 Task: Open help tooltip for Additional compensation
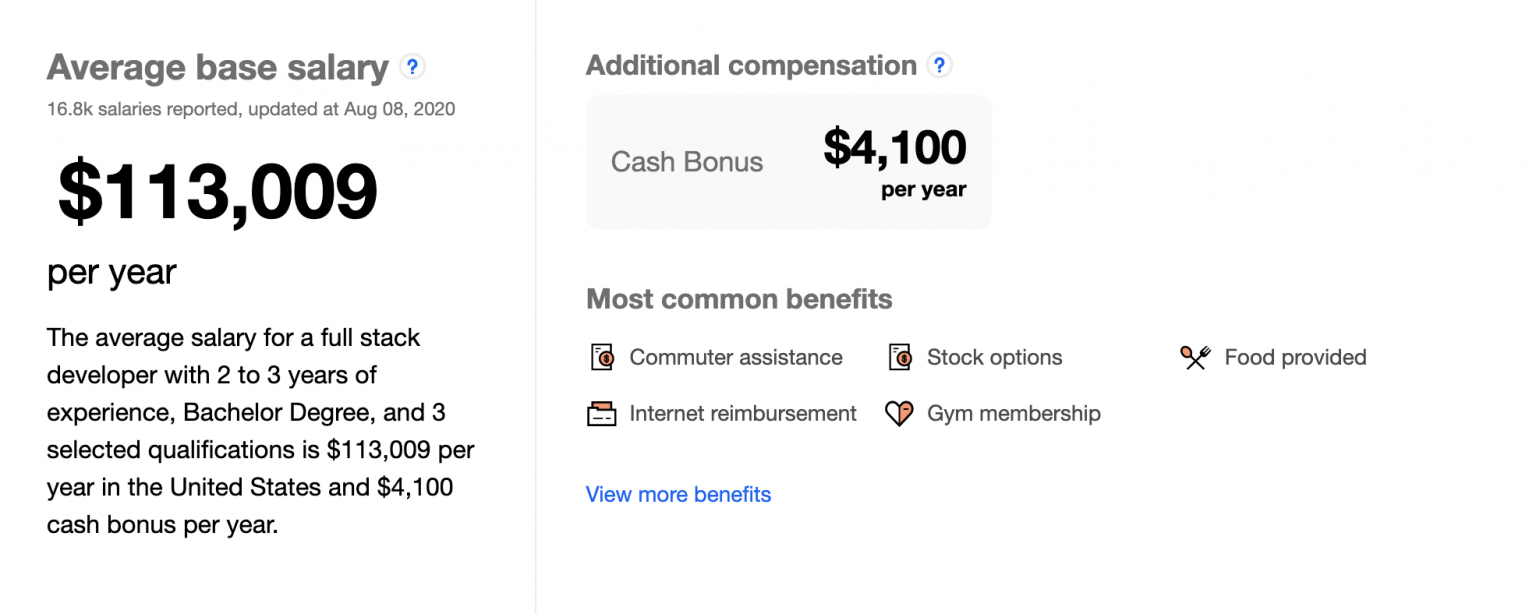938,66
